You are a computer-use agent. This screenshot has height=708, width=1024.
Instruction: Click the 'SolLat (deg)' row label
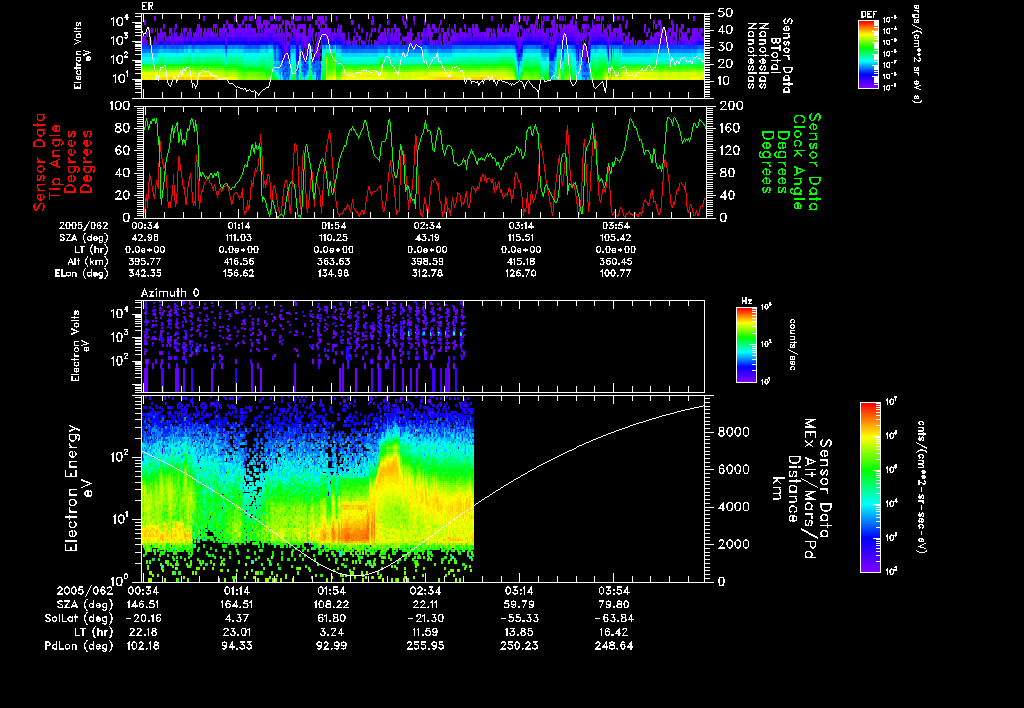coord(78,618)
